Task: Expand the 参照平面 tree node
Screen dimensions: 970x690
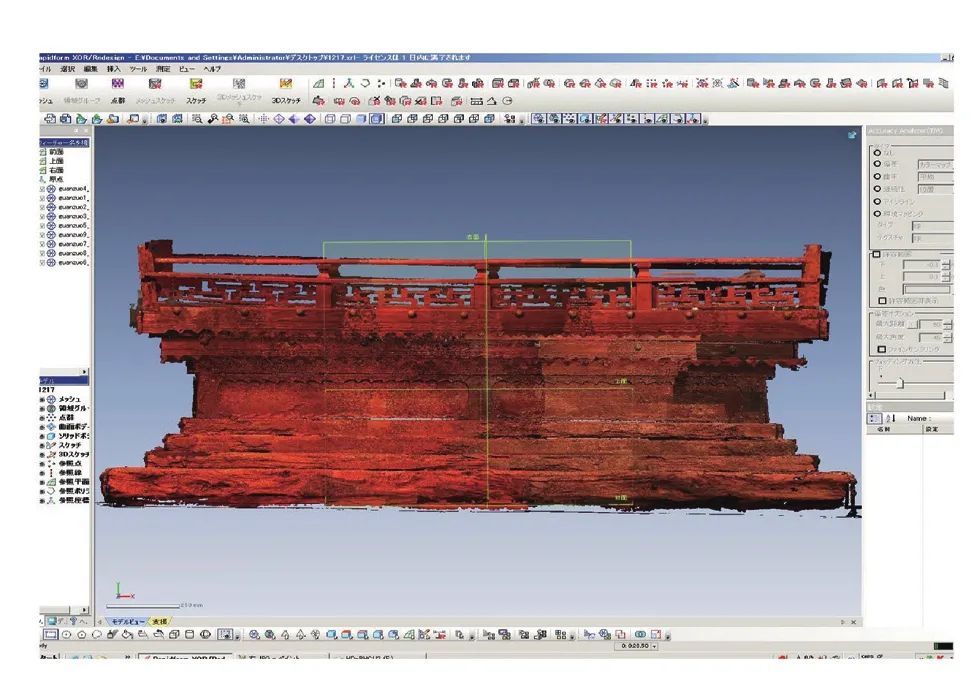Action: (x=42, y=481)
